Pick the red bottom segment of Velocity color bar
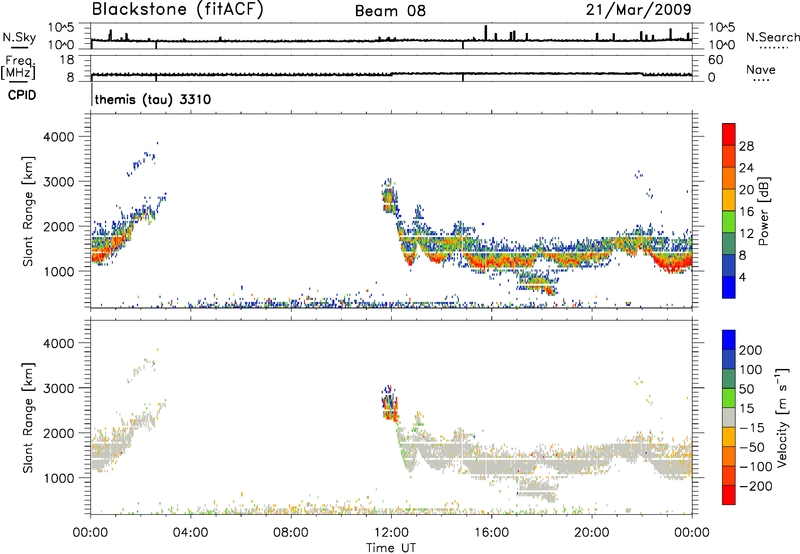 pyautogui.click(x=729, y=495)
